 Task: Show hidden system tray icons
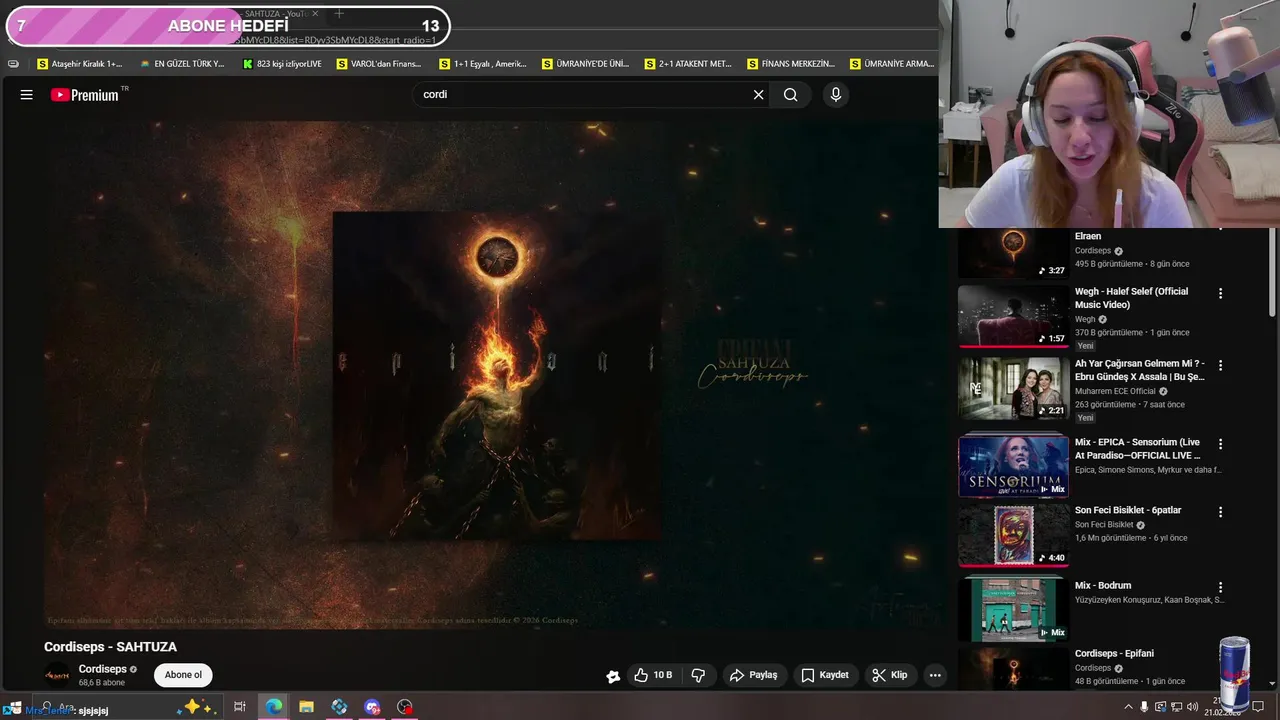point(1129,707)
